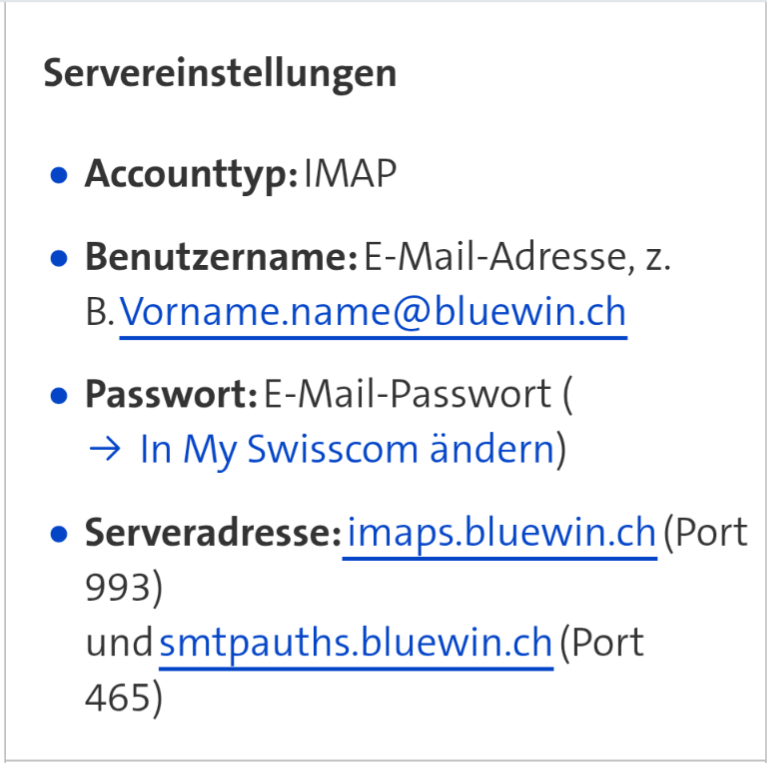Image resolution: width=767 pixels, height=763 pixels.
Task: Click the bold Benutzername label
Action: point(220,257)
